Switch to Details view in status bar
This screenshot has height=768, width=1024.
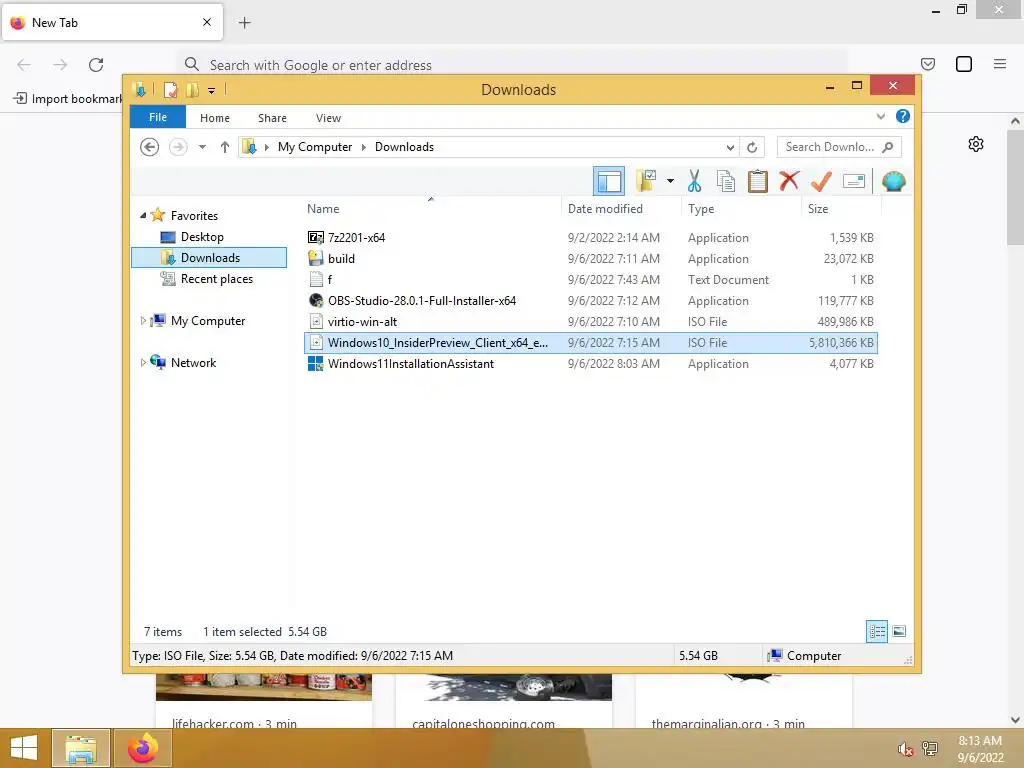(x=876, y=631)
